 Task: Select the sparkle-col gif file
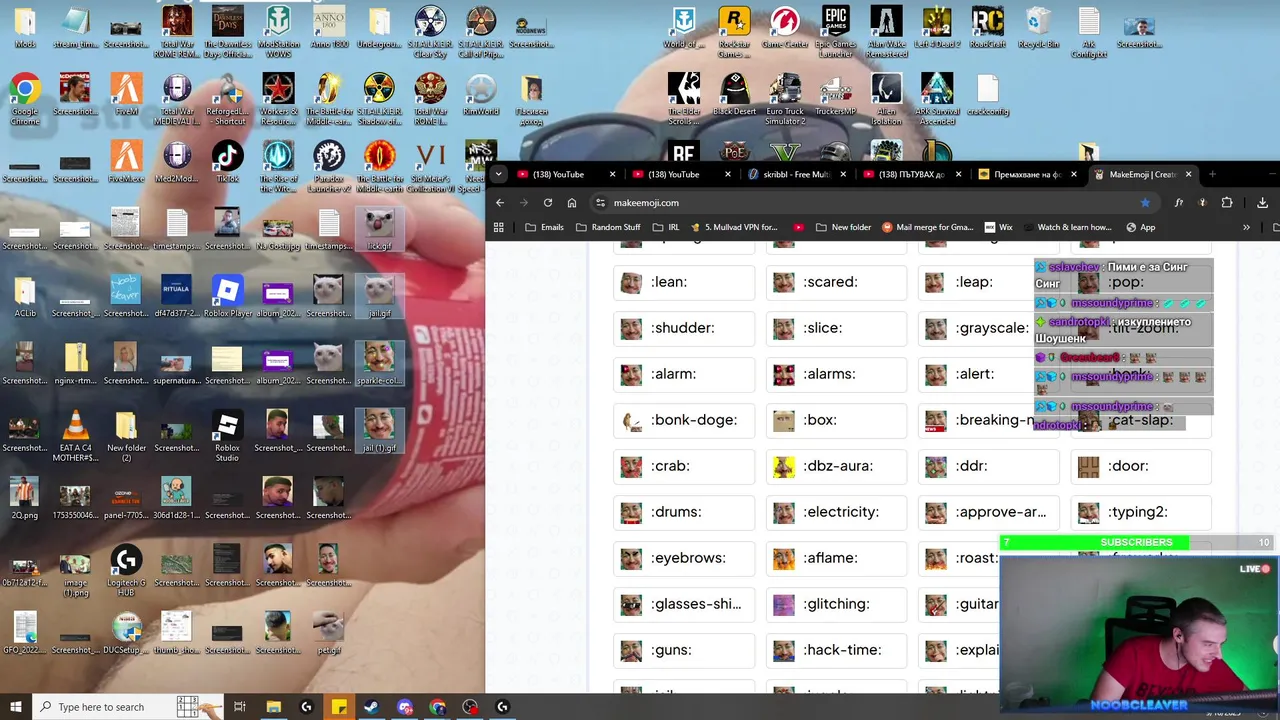point(379,364)
